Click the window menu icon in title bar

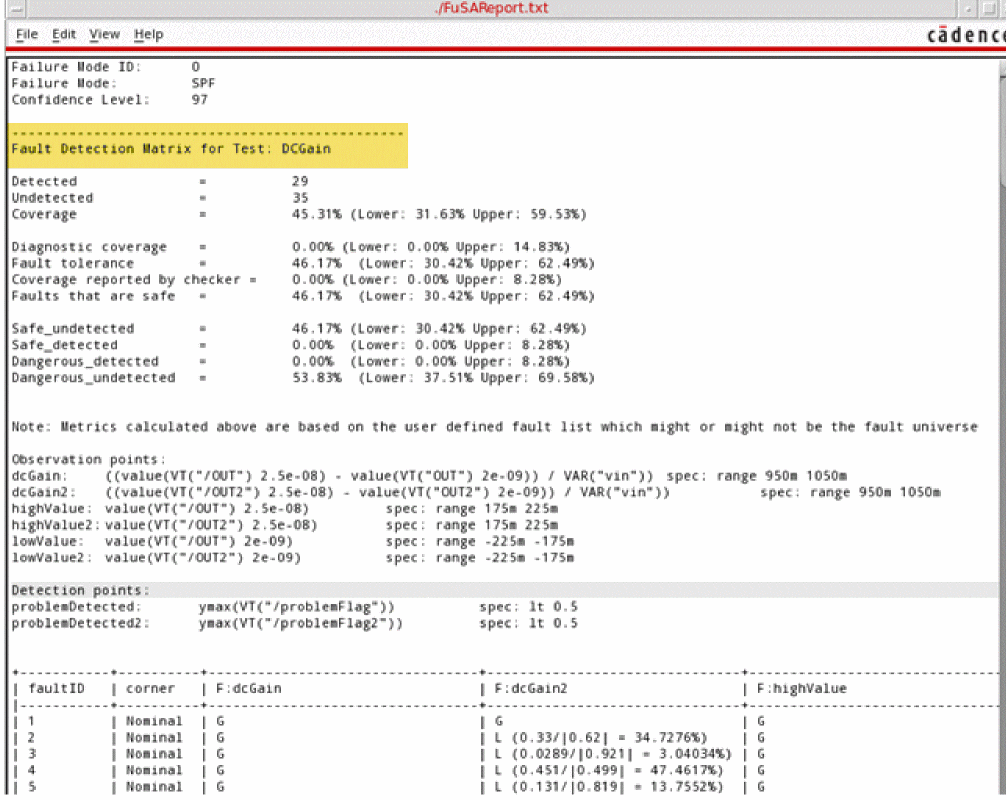(x=17, y=8)
